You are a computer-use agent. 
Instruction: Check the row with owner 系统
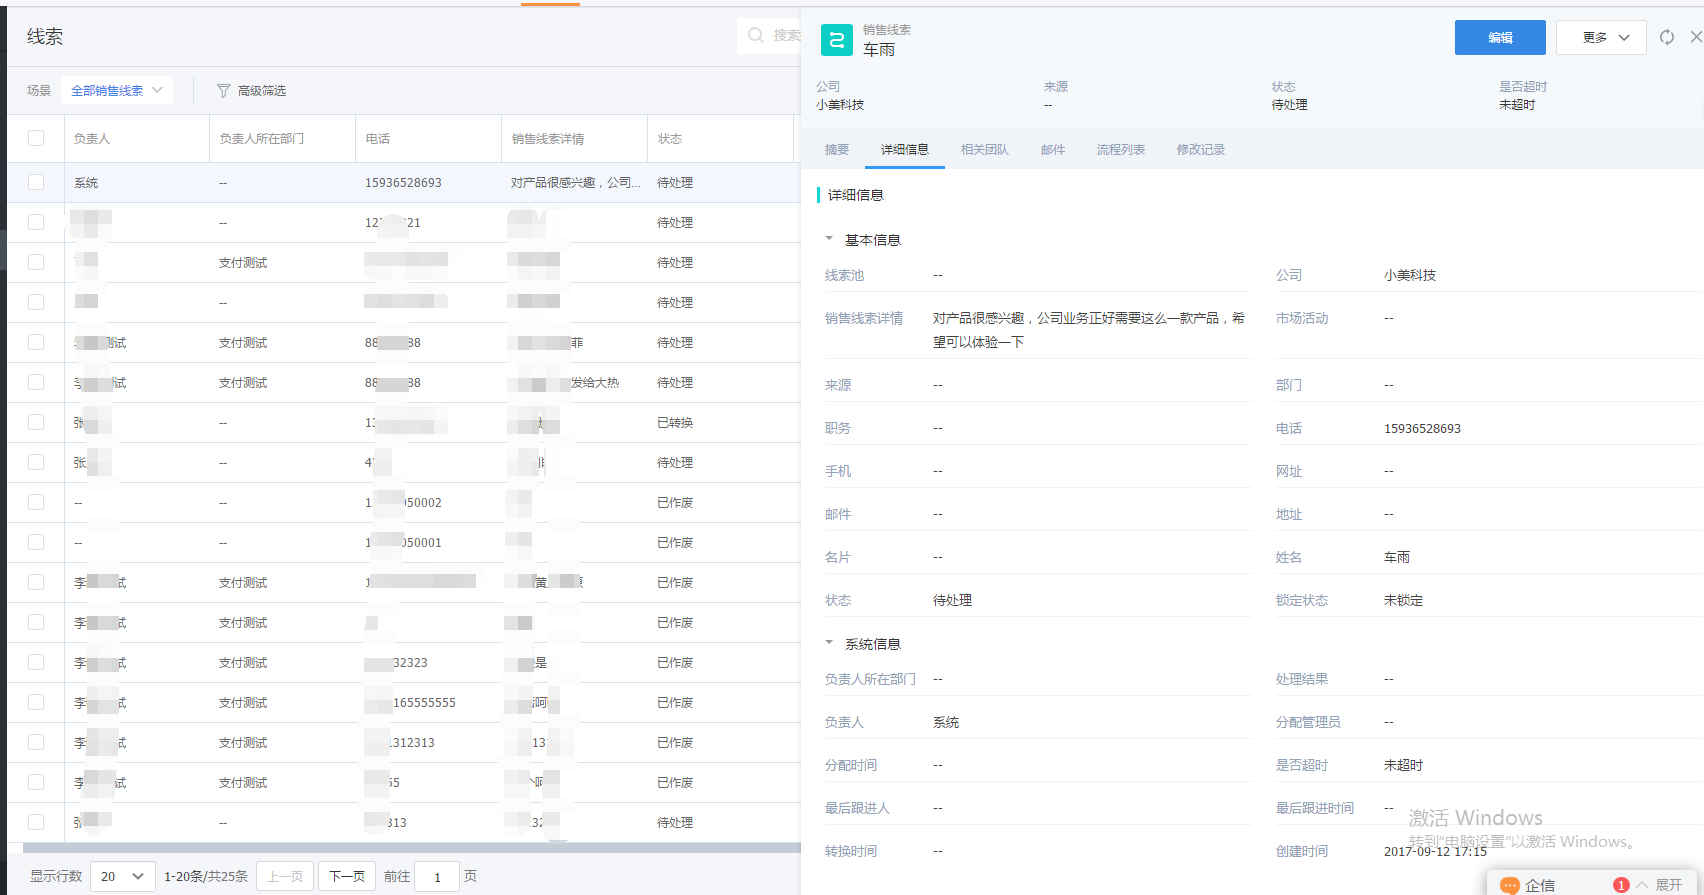(x=36, y=182)
